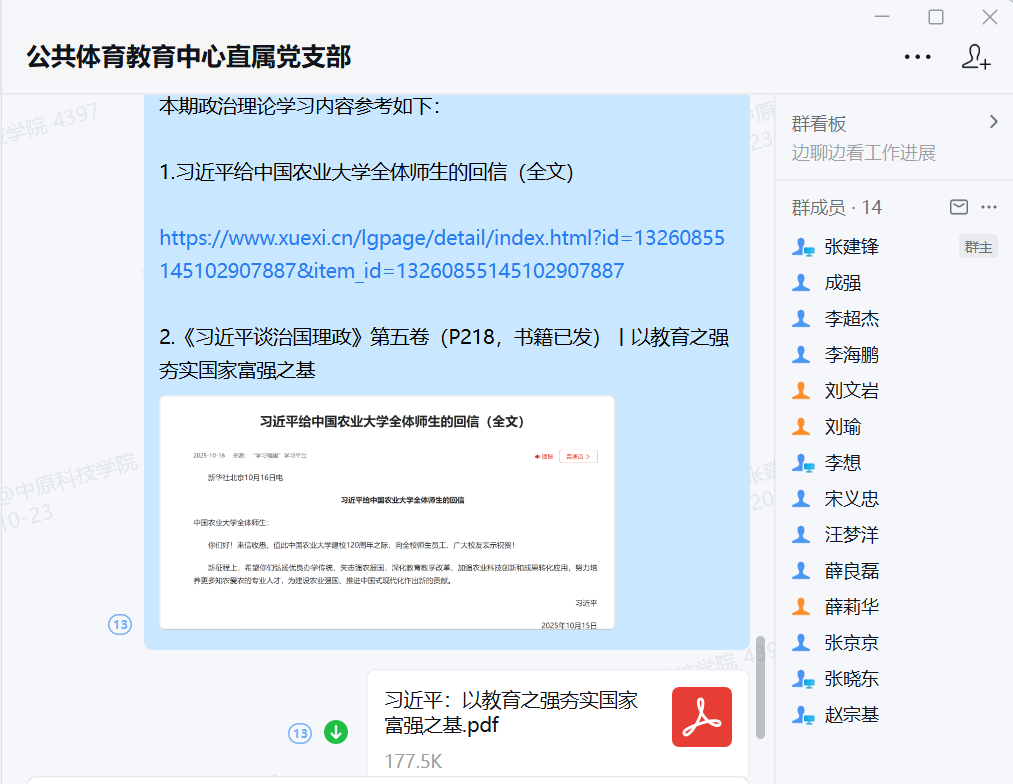Click the 群主 tag next to 张建锋
Viewport: 1013px width, 784px height.
(977, 247)
